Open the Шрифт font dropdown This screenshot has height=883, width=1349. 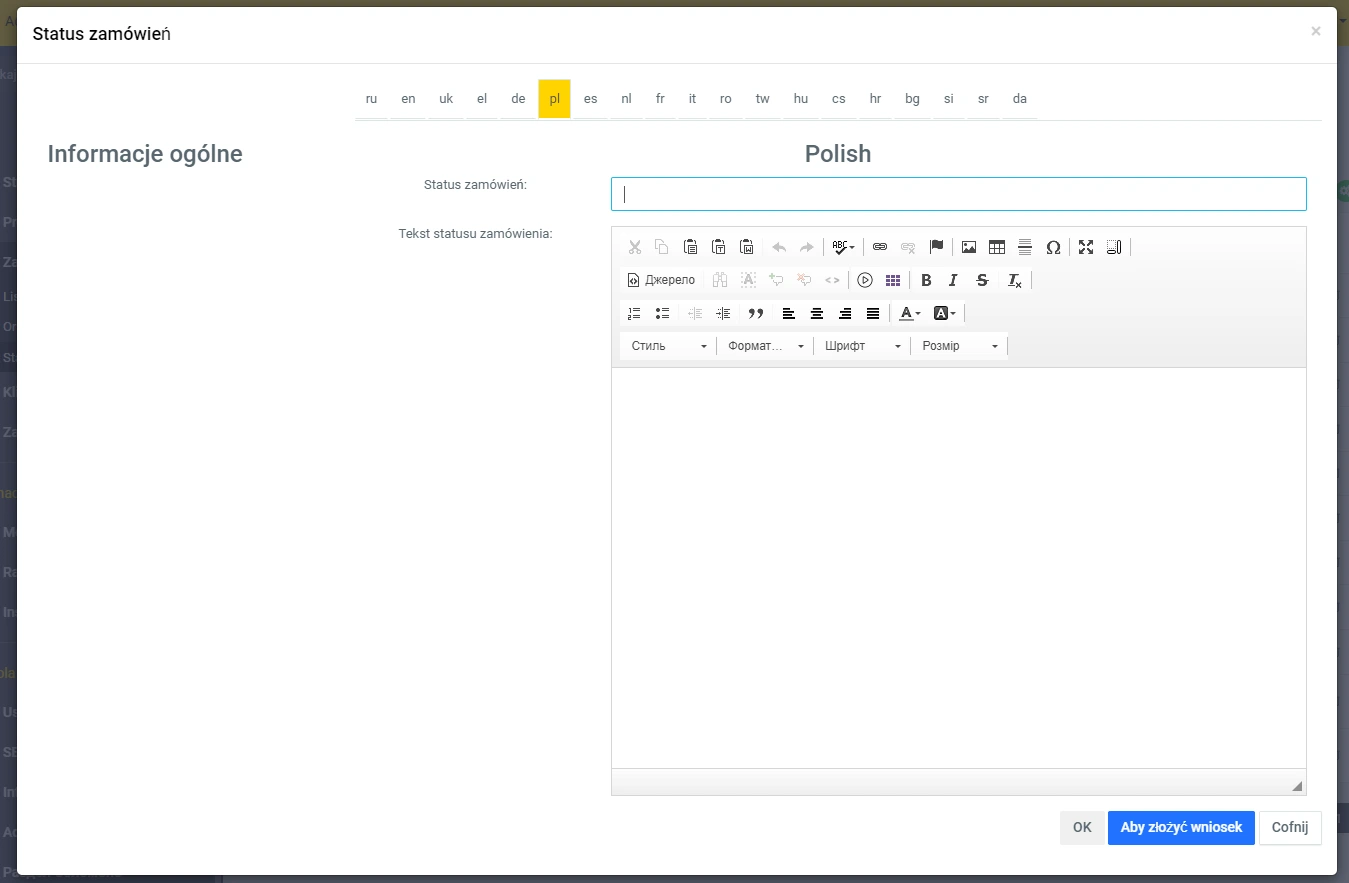coord(862,346)
